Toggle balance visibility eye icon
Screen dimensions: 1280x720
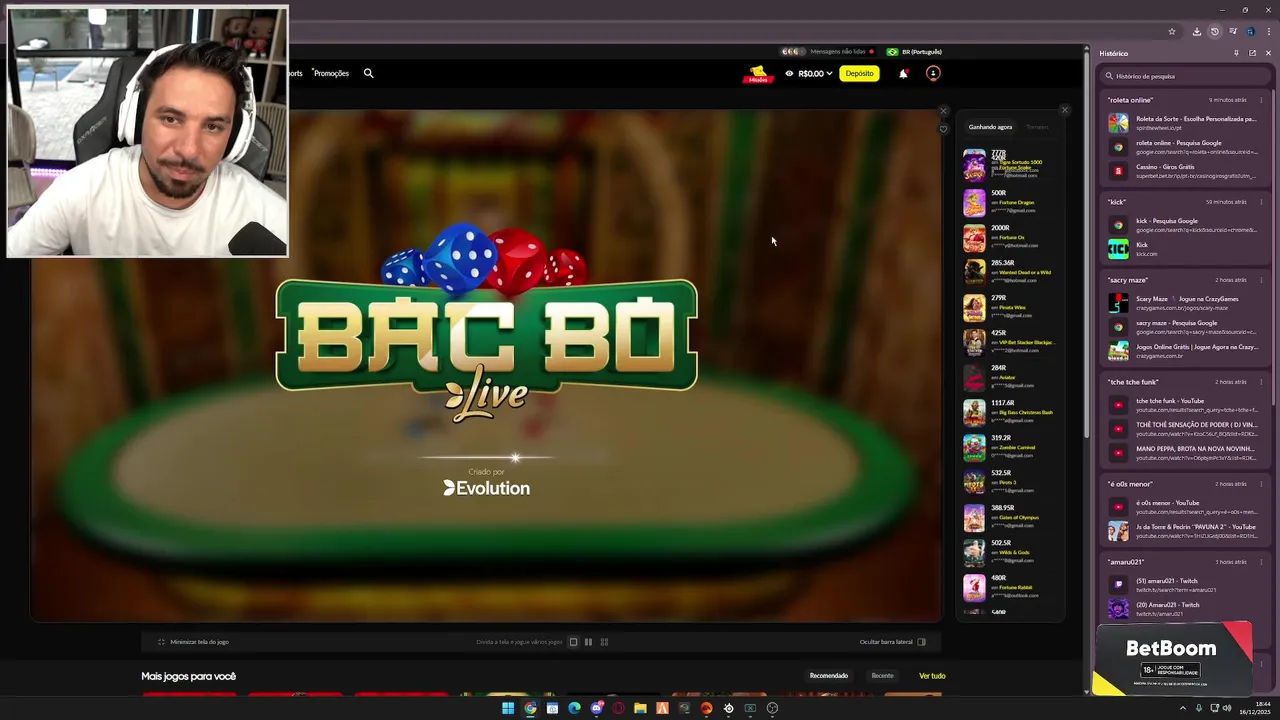click(x=789, y=73)
